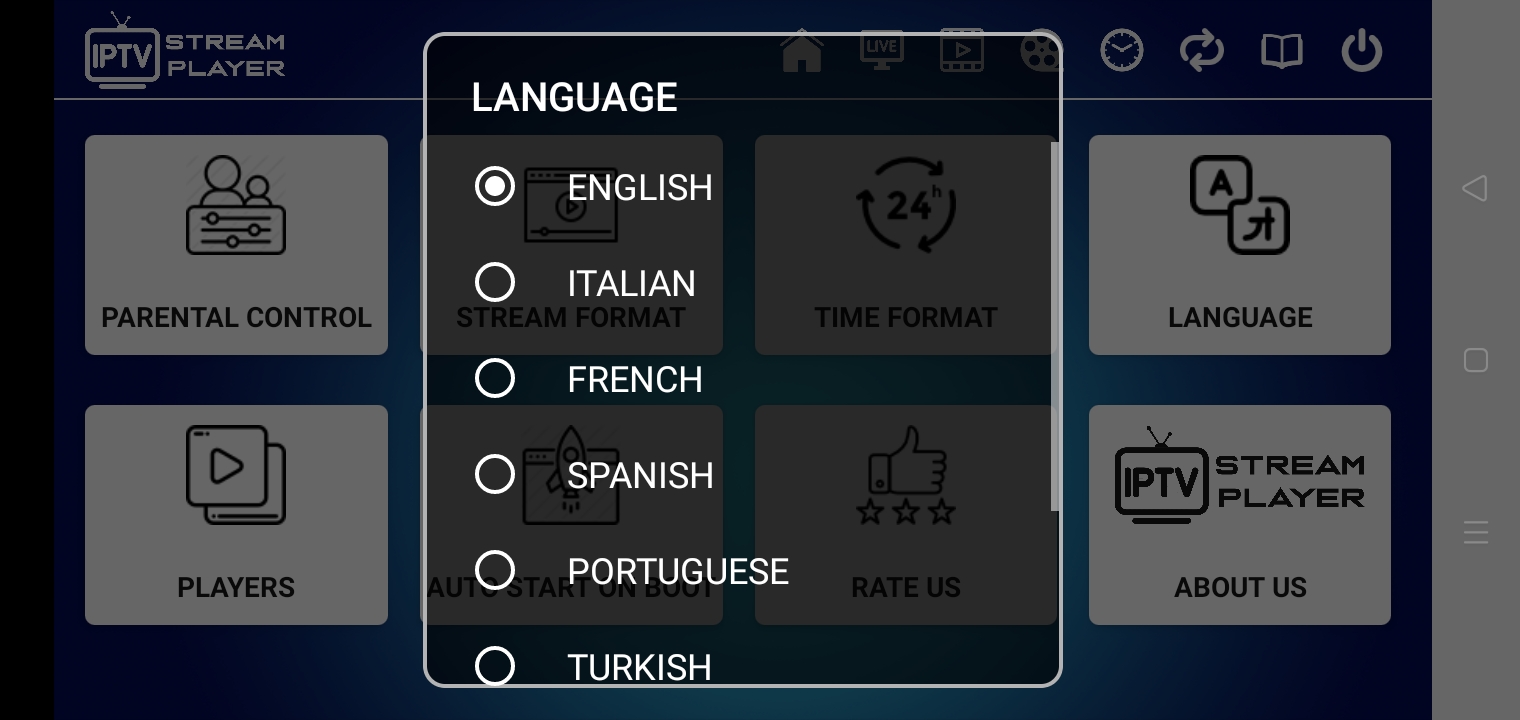This screenshot has height=720, width=1520.
Task: Open the ABOUT US tile
Action: 1239,515
